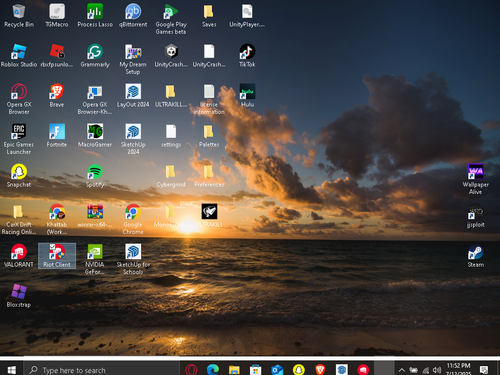500x375 pixels.
Task: Open the volume control in system tray
Action: (x=437, y=370)
